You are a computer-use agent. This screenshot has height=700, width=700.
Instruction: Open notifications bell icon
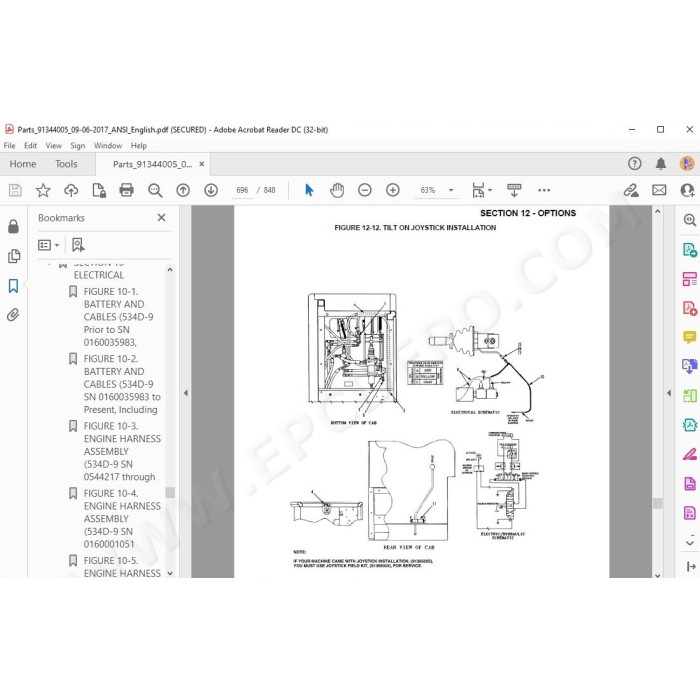(x=661, y=164)
